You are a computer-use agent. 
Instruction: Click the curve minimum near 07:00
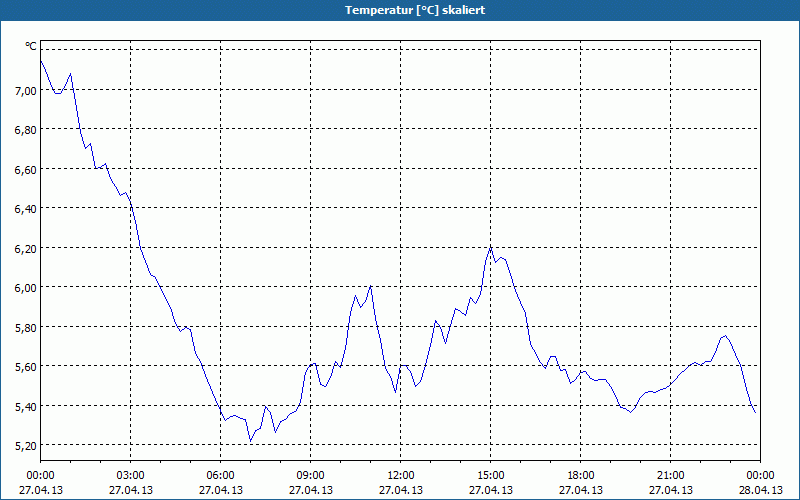(251, 440)
